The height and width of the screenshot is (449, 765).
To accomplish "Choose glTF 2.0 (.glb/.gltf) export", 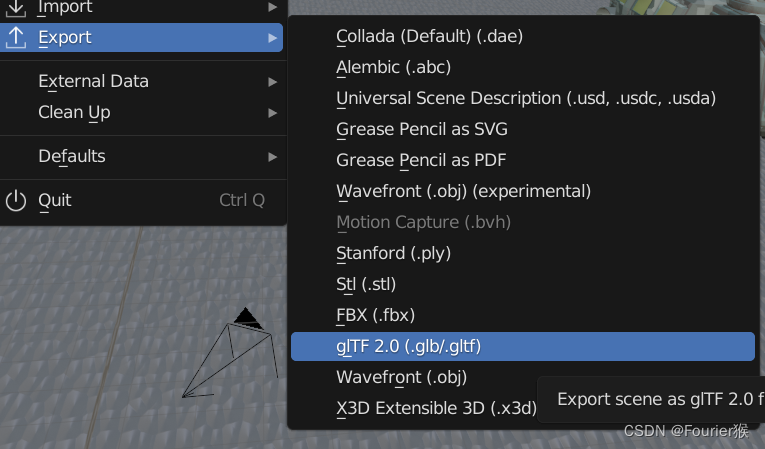I will pos(523,347).
